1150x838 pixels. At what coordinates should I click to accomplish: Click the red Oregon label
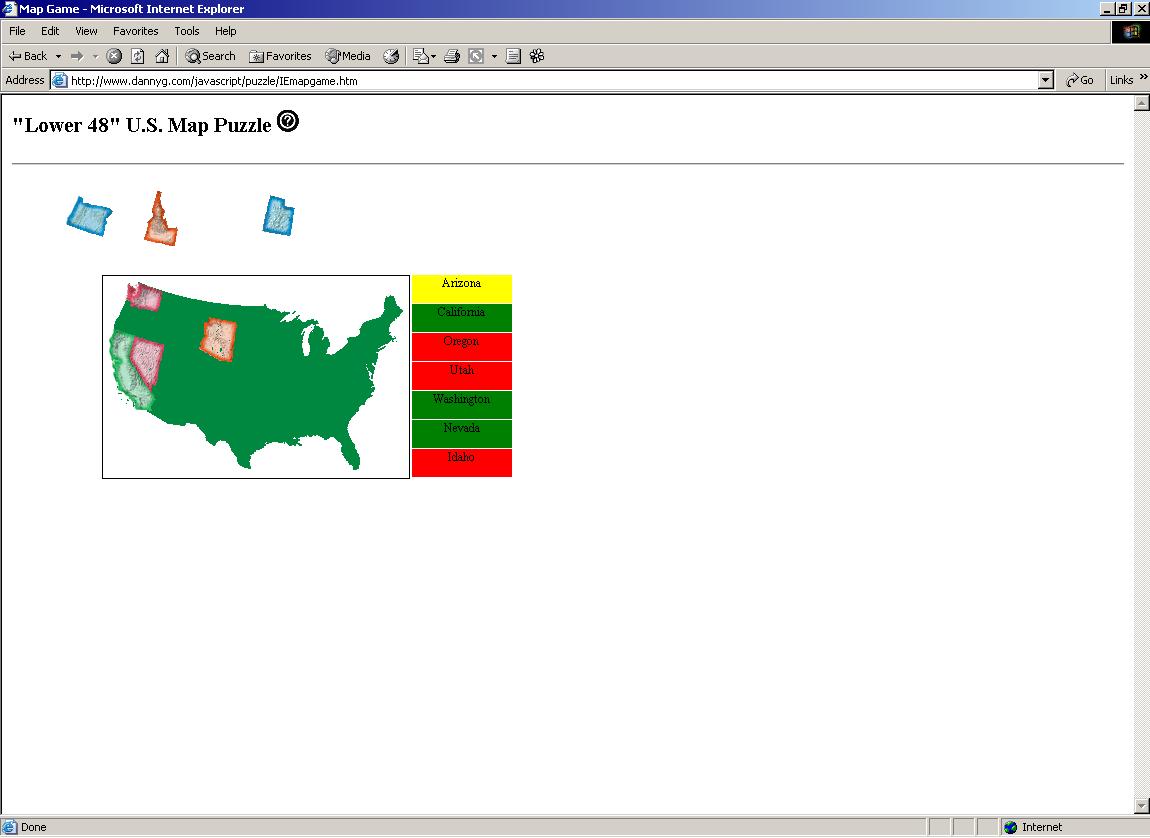click(x=462, y=347)
